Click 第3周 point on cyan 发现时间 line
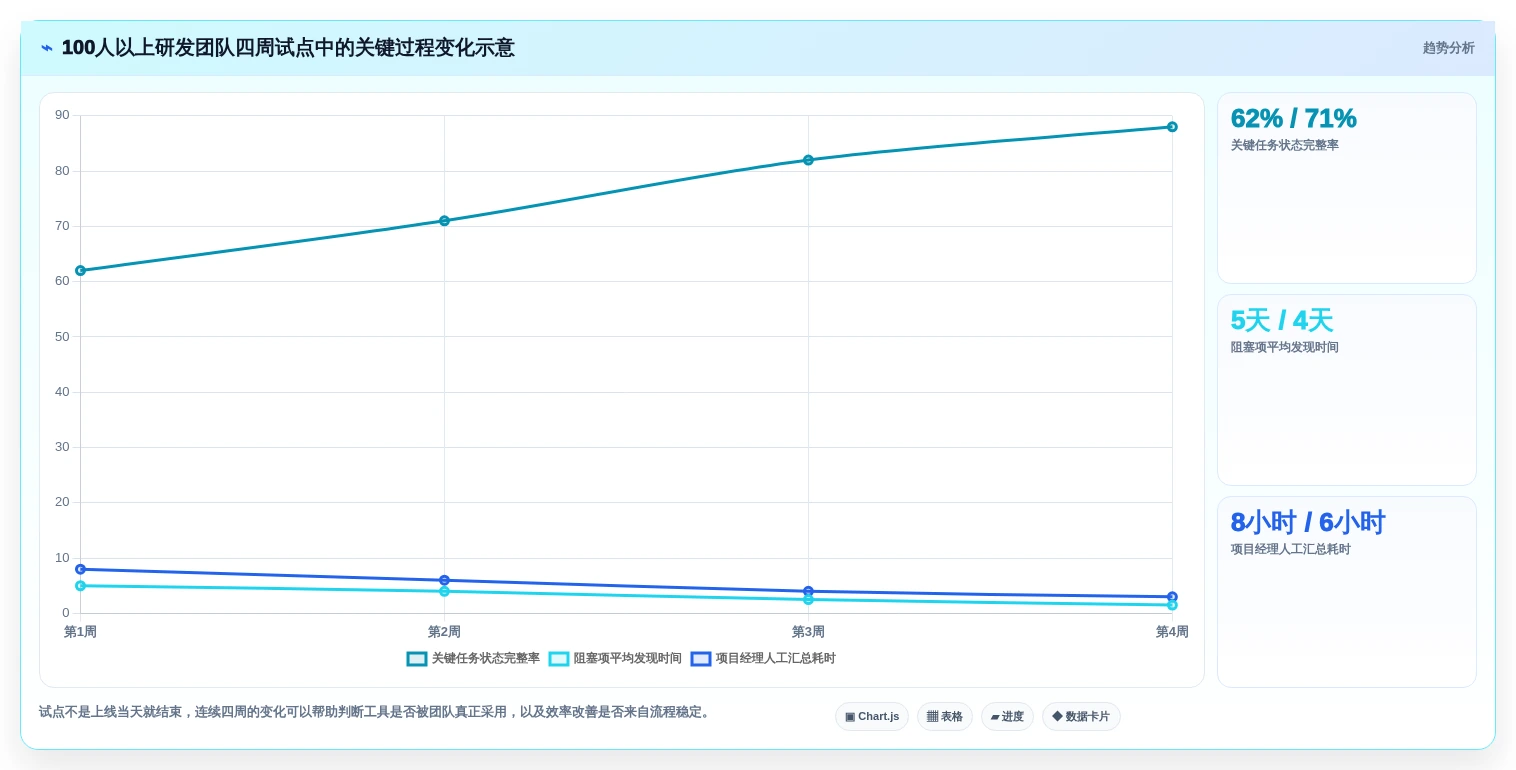 pos(808,600)
